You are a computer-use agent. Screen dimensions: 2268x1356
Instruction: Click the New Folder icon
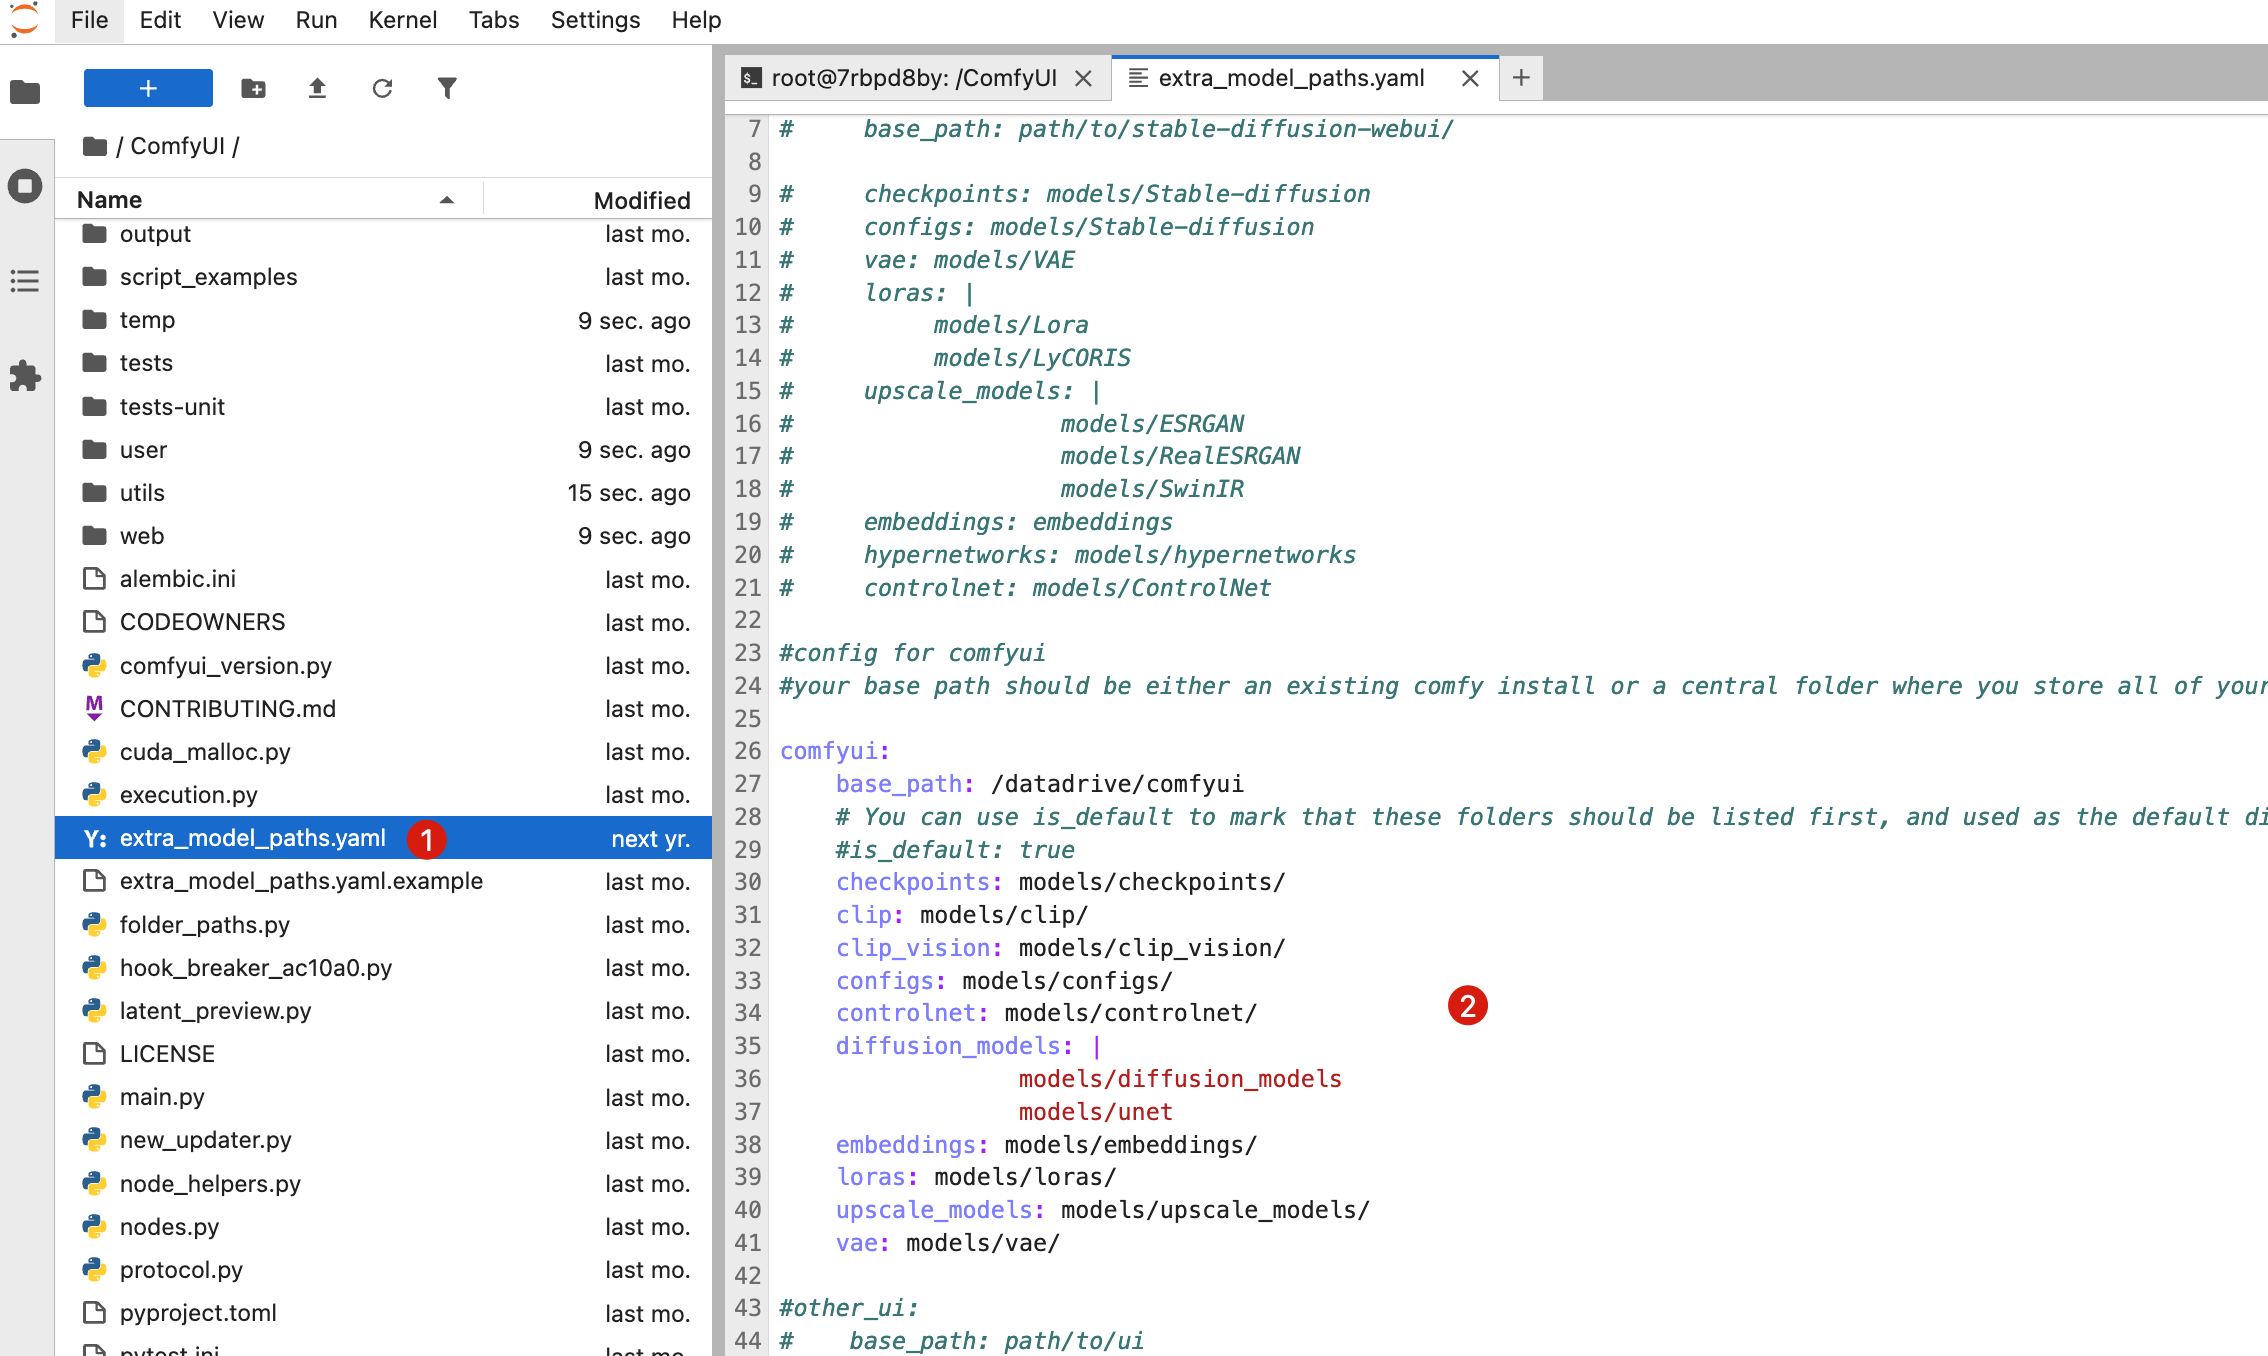tap(253, 88)
